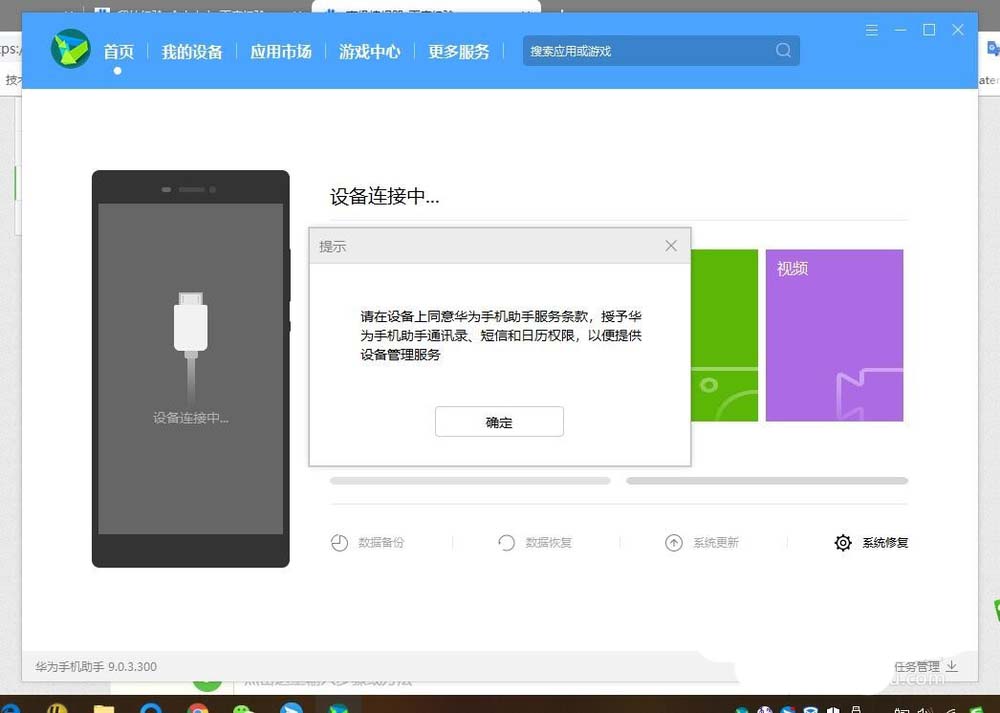Open the 我的设备 tab
The height and width of the screenshot is (713, 1000).
pyautogui.click(x=192, y=52)
